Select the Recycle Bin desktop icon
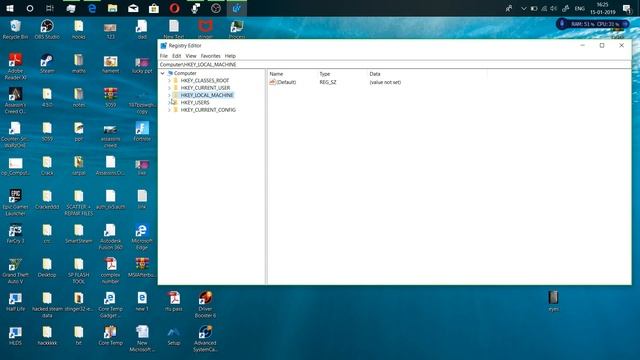 (16, 30)
